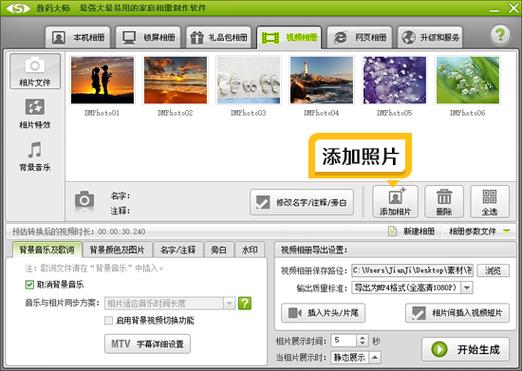522x371 pixels.
Task: Select the 相片文件 sidebar icon
Action: [35, 71]
